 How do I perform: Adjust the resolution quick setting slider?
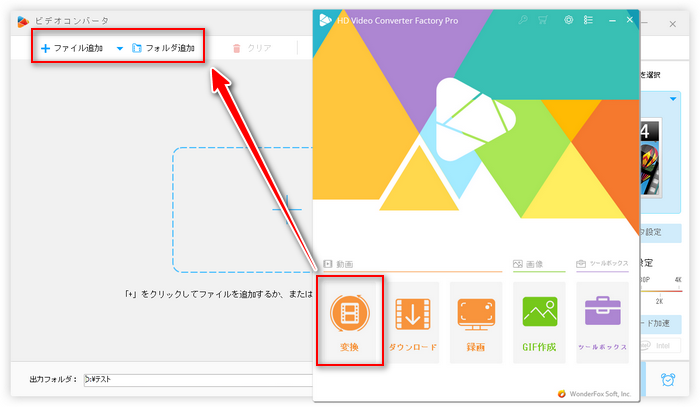[661, 291]
